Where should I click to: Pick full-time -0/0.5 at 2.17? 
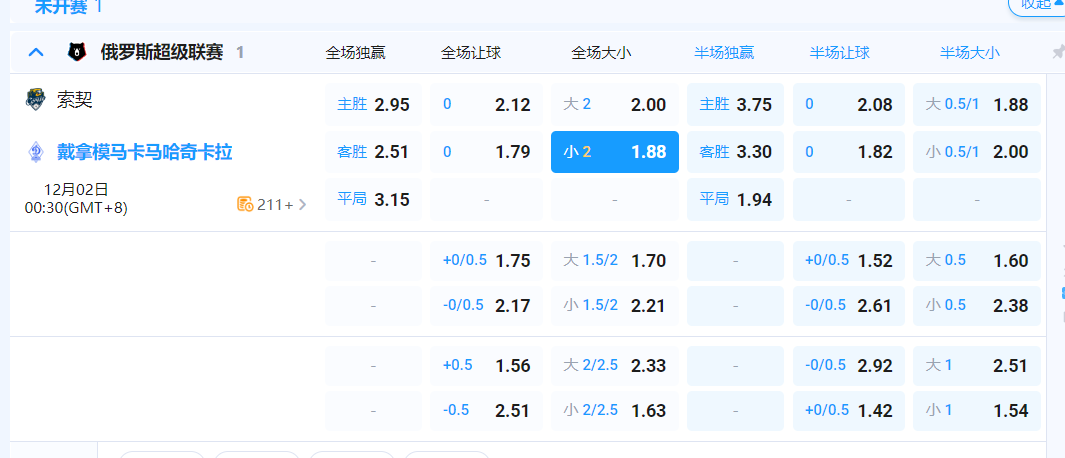[x=486, y=306]
